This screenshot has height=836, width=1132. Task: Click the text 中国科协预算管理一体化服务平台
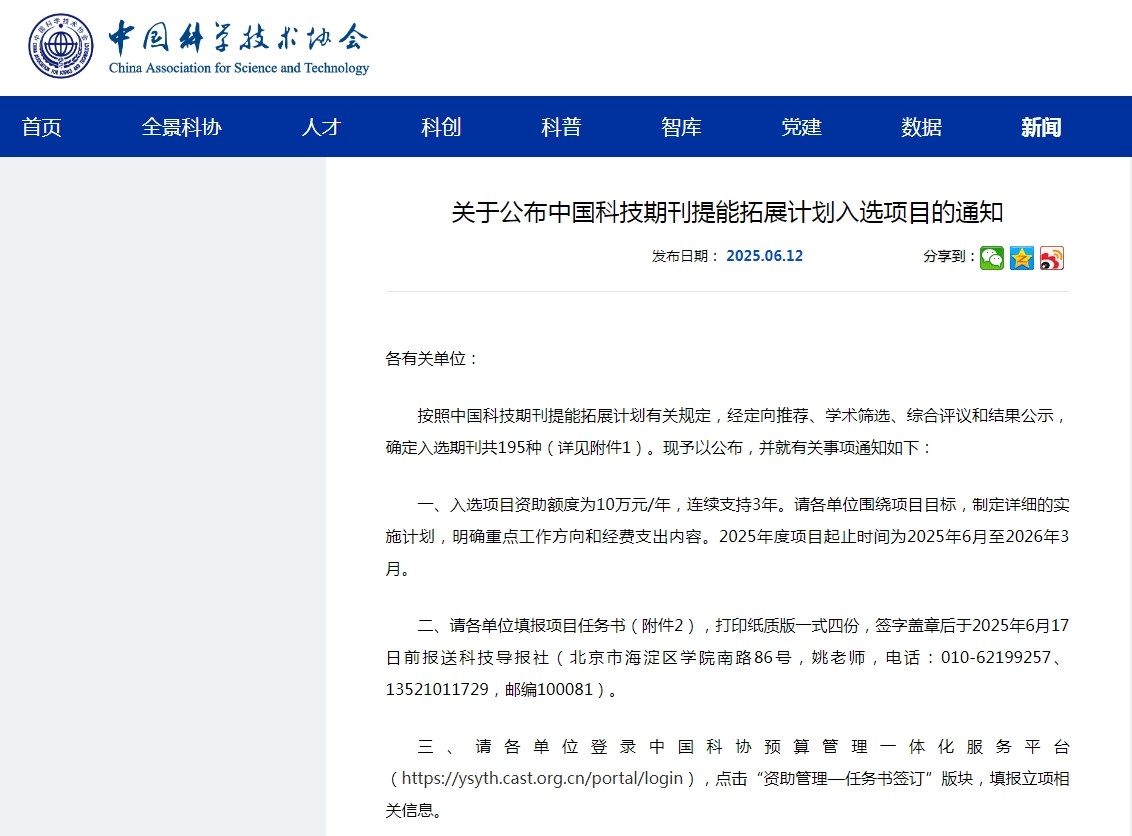pyautogui.click(x=859, y=746)
